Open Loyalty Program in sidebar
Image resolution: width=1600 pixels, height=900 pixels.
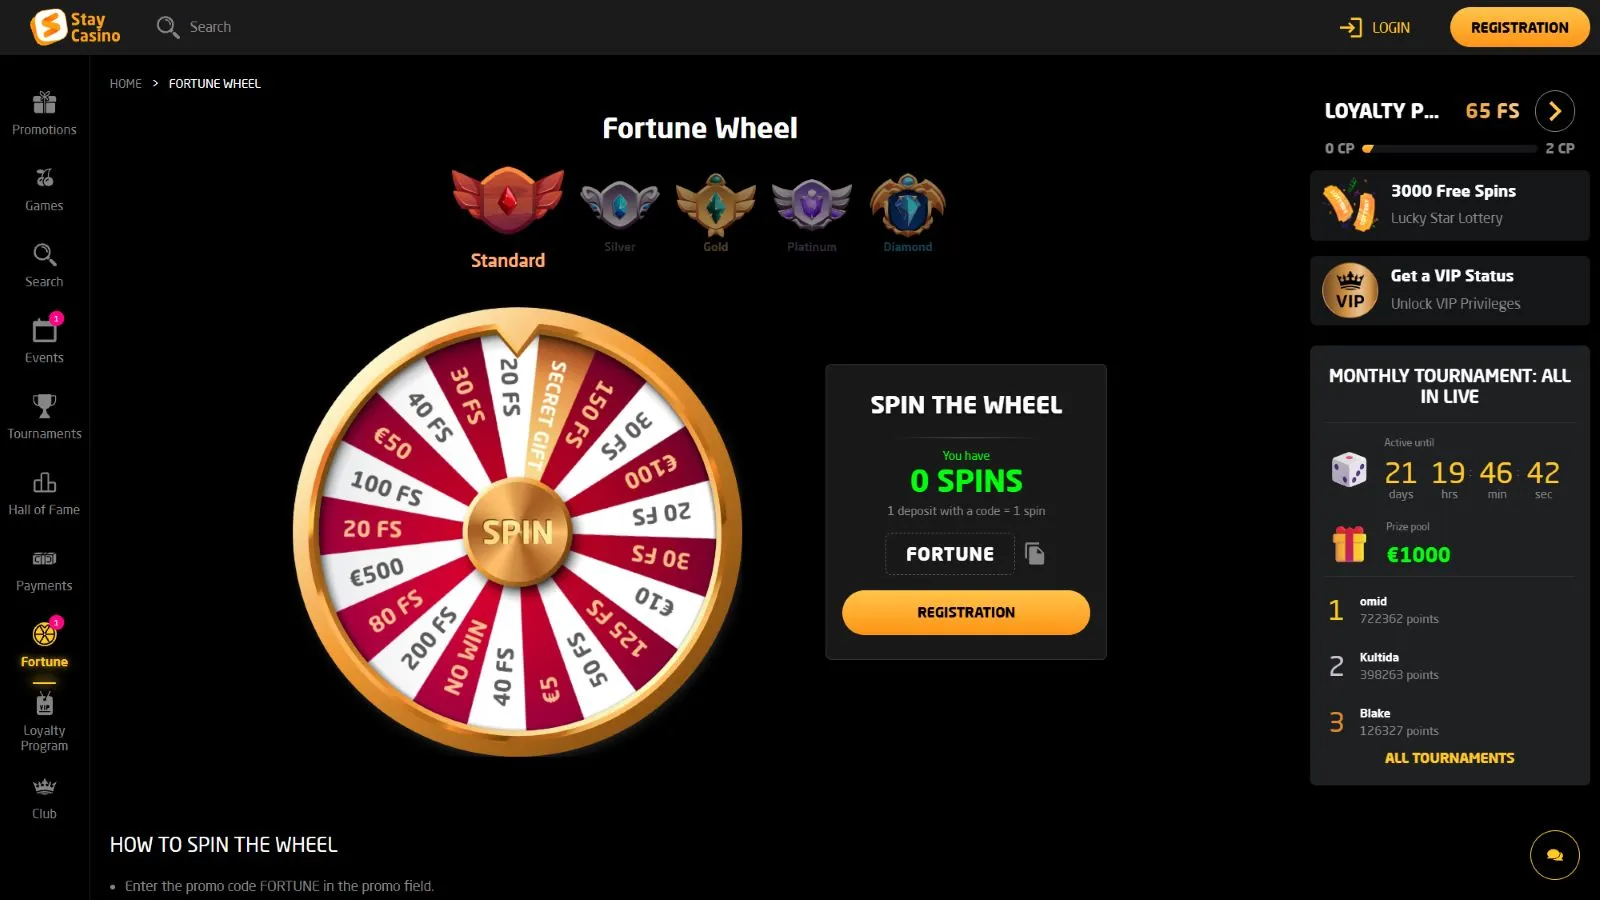pyautogui.click(x=44, y=722)
